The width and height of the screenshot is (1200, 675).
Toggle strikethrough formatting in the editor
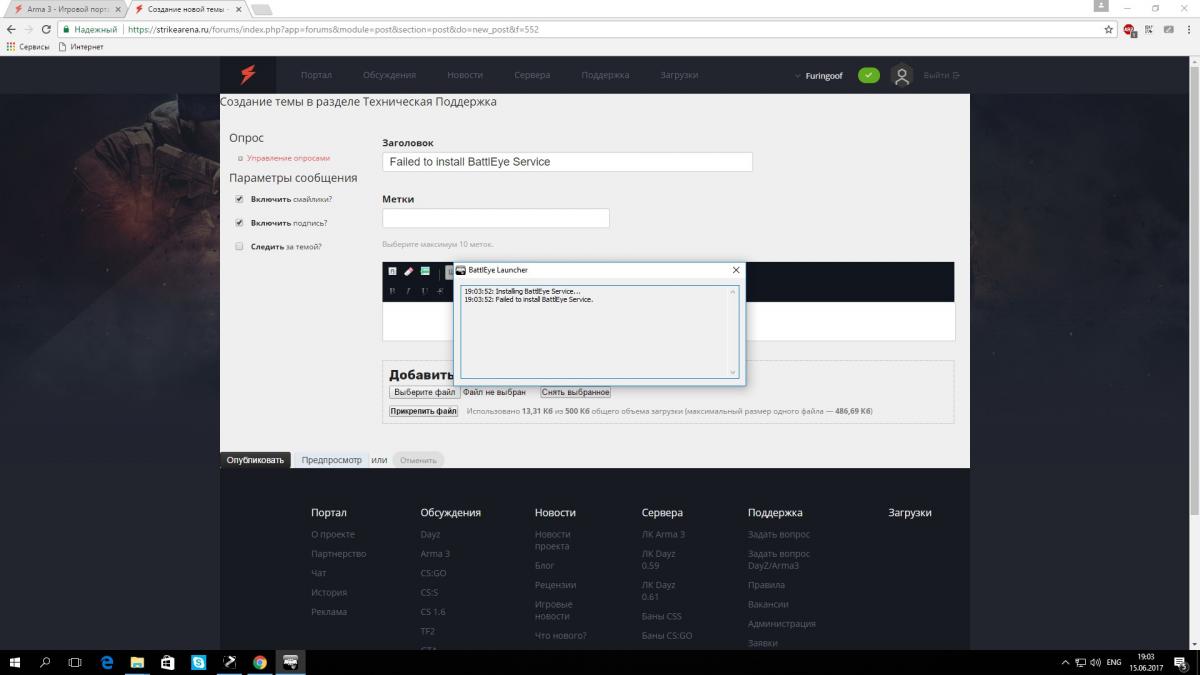pyautogui.click(x=440, y=290)
